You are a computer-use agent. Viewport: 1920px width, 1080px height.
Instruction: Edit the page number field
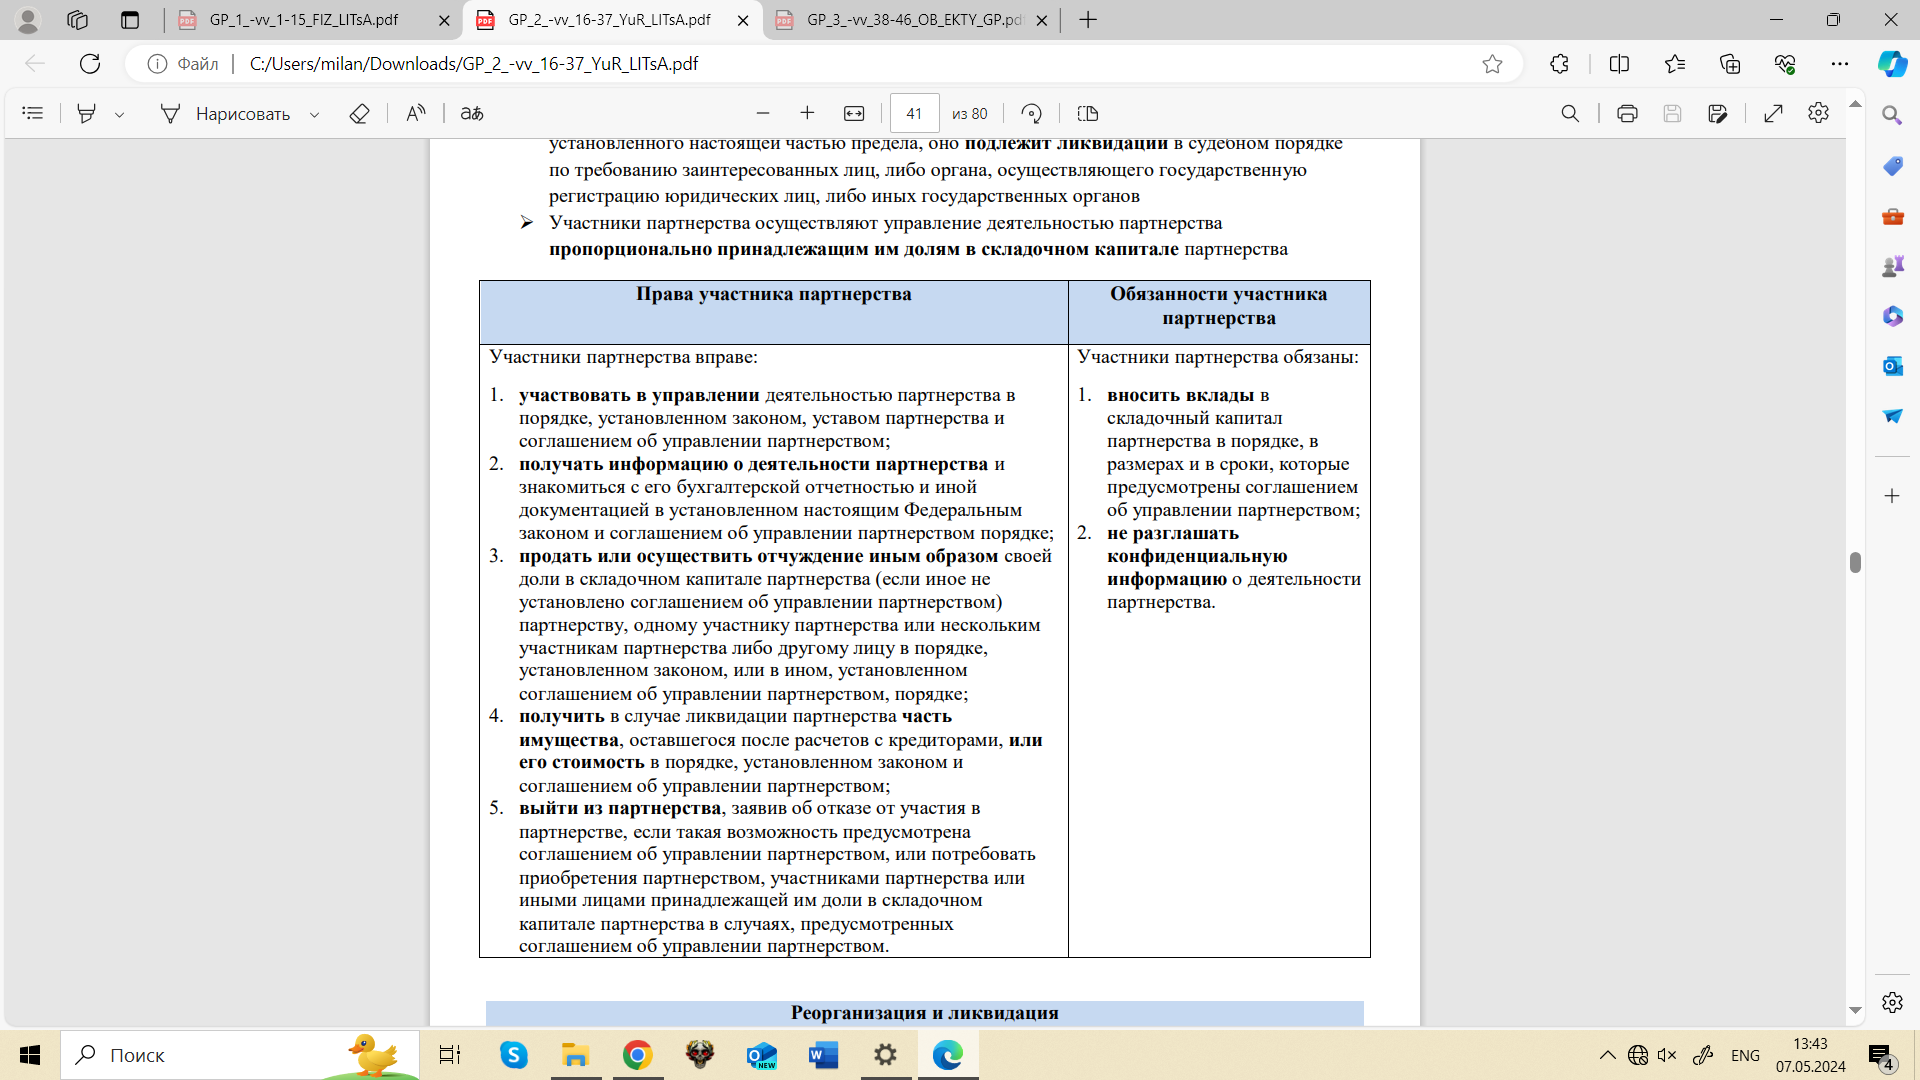pyautogui.click(x=914, y=113)
